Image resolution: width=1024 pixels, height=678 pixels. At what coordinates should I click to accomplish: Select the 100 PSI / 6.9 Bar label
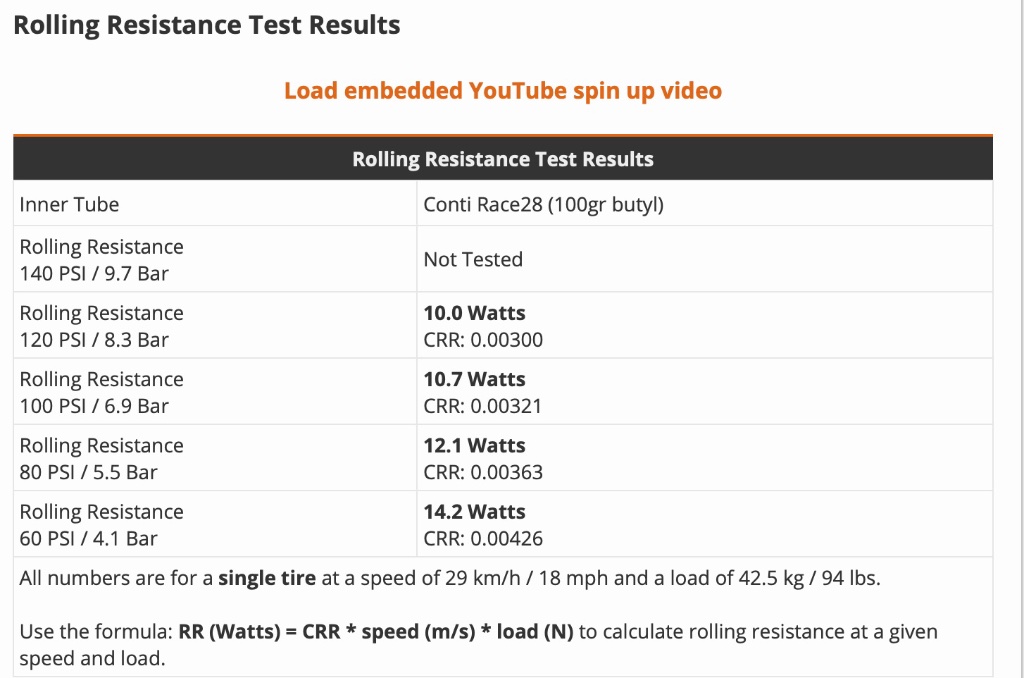click(x=94, y=406)
